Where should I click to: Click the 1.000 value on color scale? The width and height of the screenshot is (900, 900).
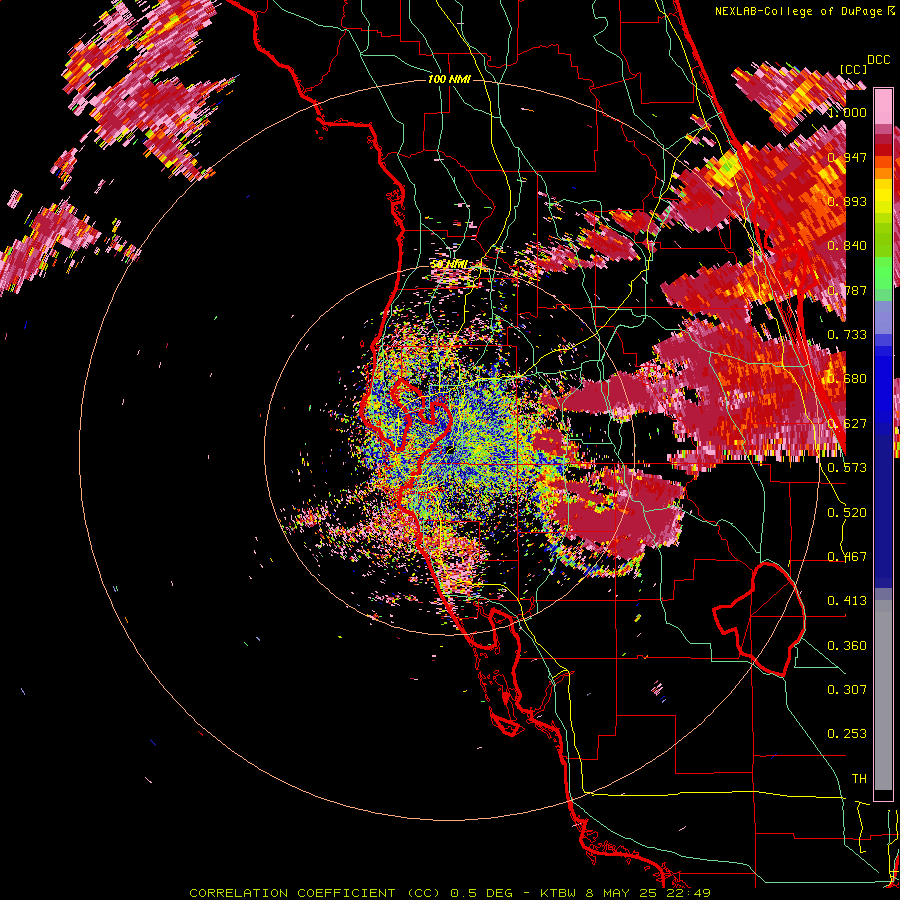click(x=847, y=112)
